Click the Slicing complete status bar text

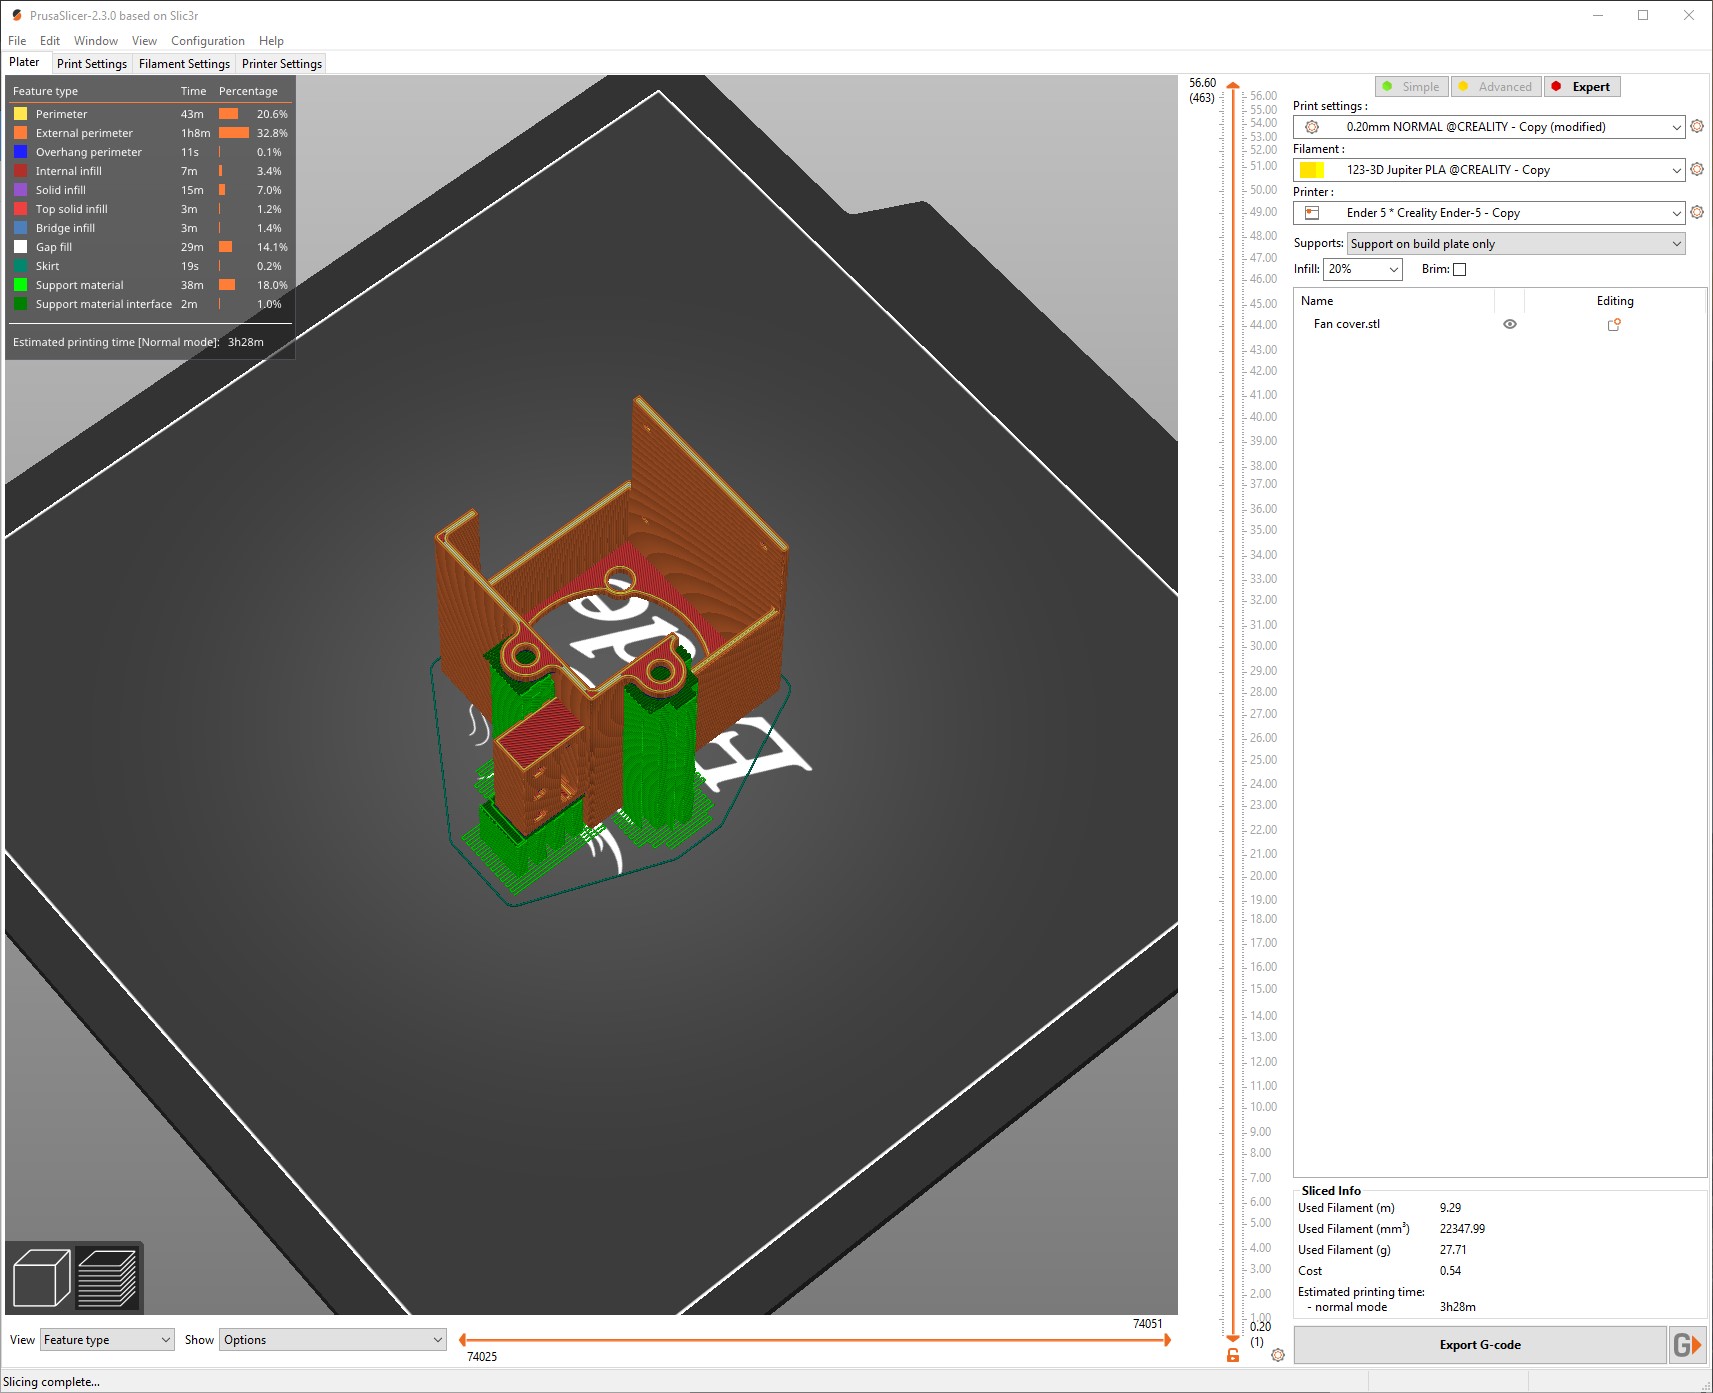click(52, 1382)
